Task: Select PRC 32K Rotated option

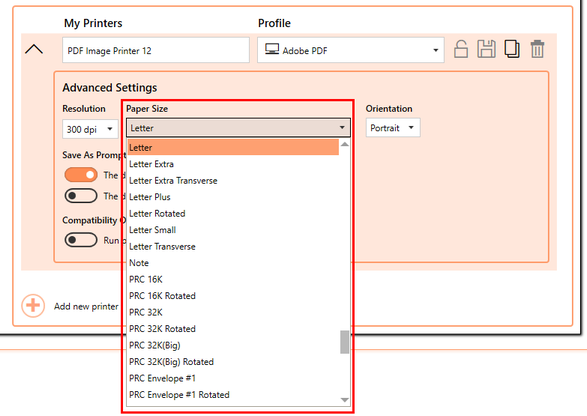Action: (x=233, y=329)
